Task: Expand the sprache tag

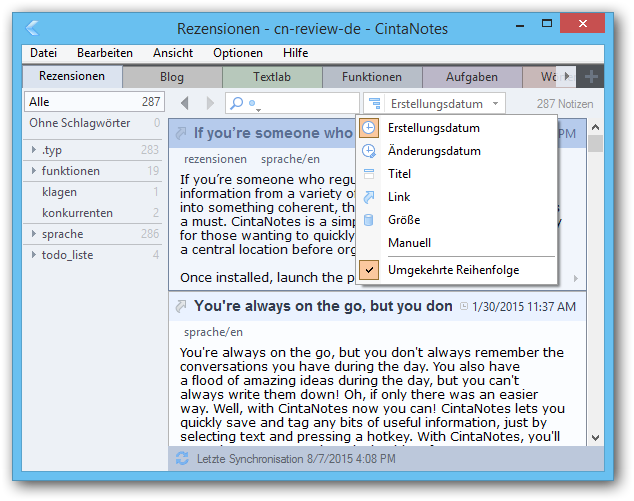Action: click(x=34, y=234)
